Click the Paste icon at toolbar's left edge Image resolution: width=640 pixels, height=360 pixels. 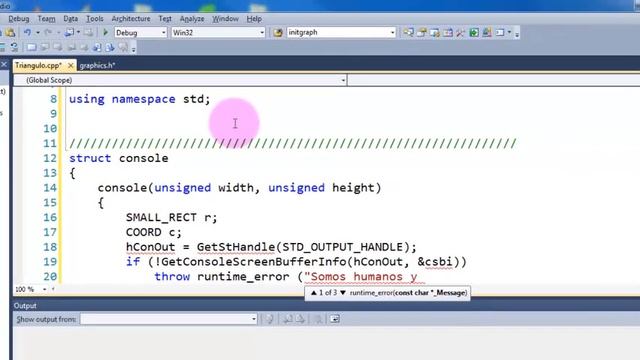(11, 32)
